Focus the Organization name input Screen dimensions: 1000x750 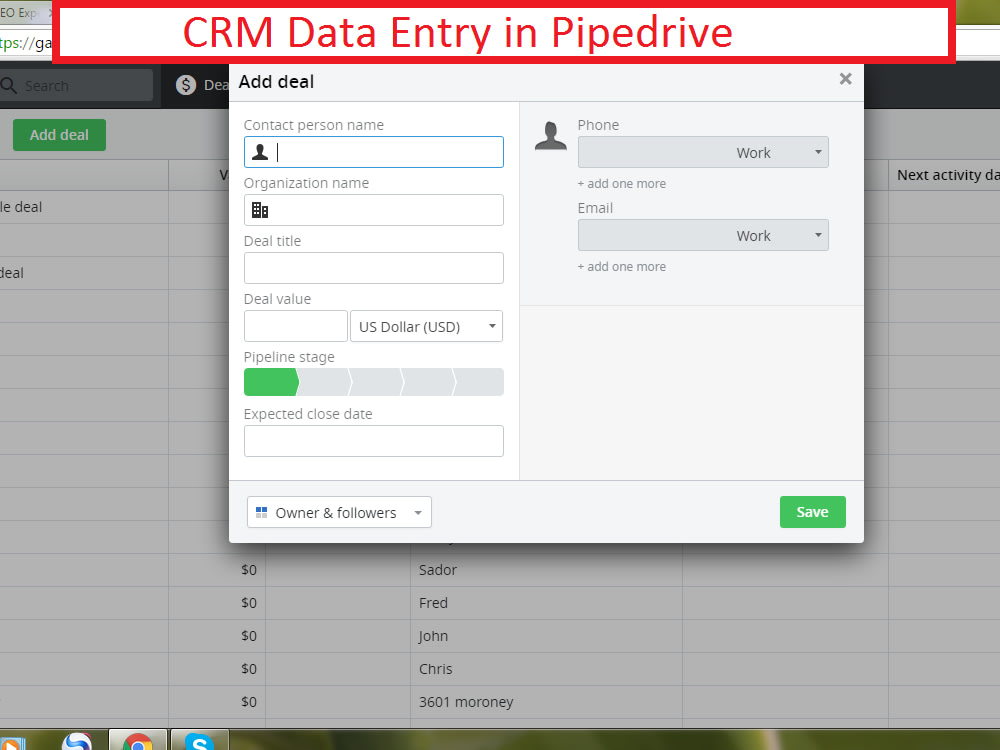point(374,210)
